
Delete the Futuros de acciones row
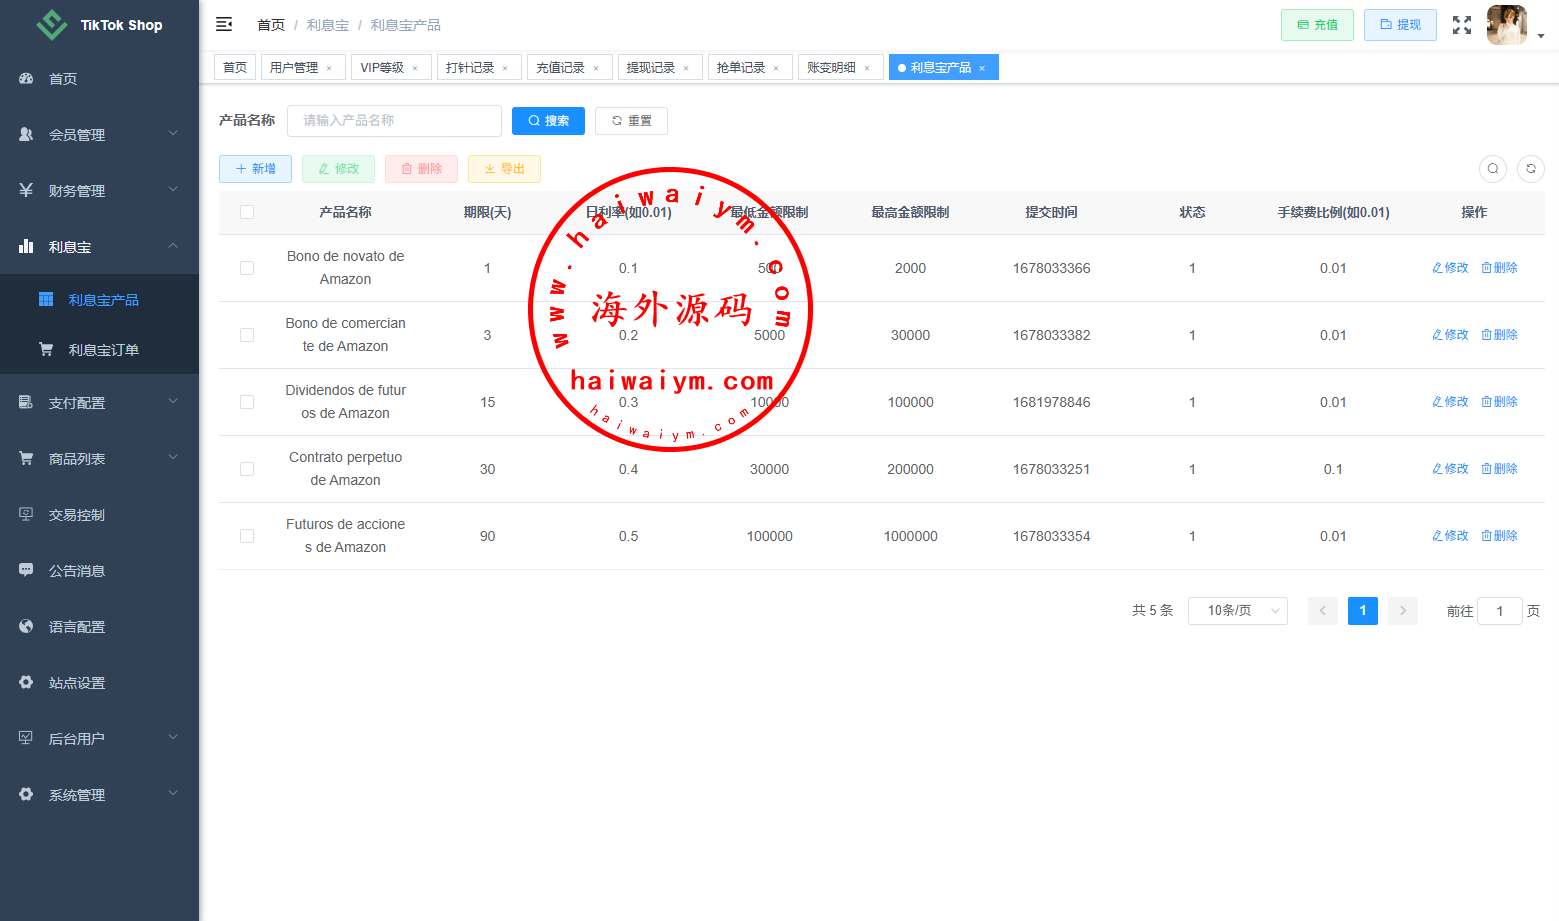point(1499,536)
